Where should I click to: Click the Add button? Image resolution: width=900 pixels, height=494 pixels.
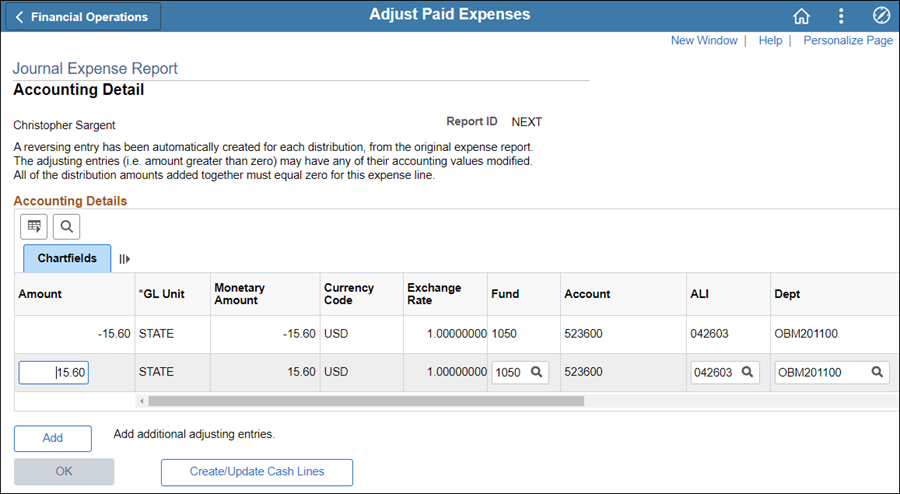point(53,438)
